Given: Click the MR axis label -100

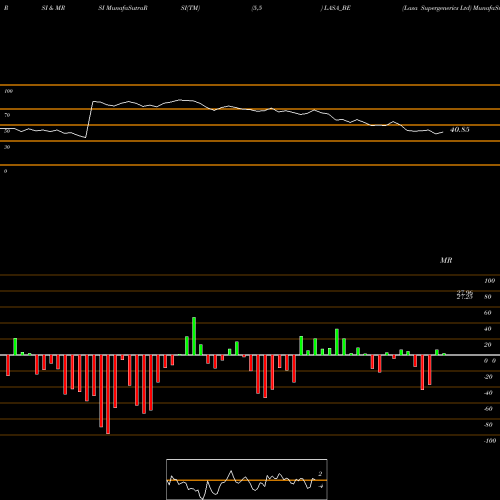Looking at the screenshot, I should 490,441.
